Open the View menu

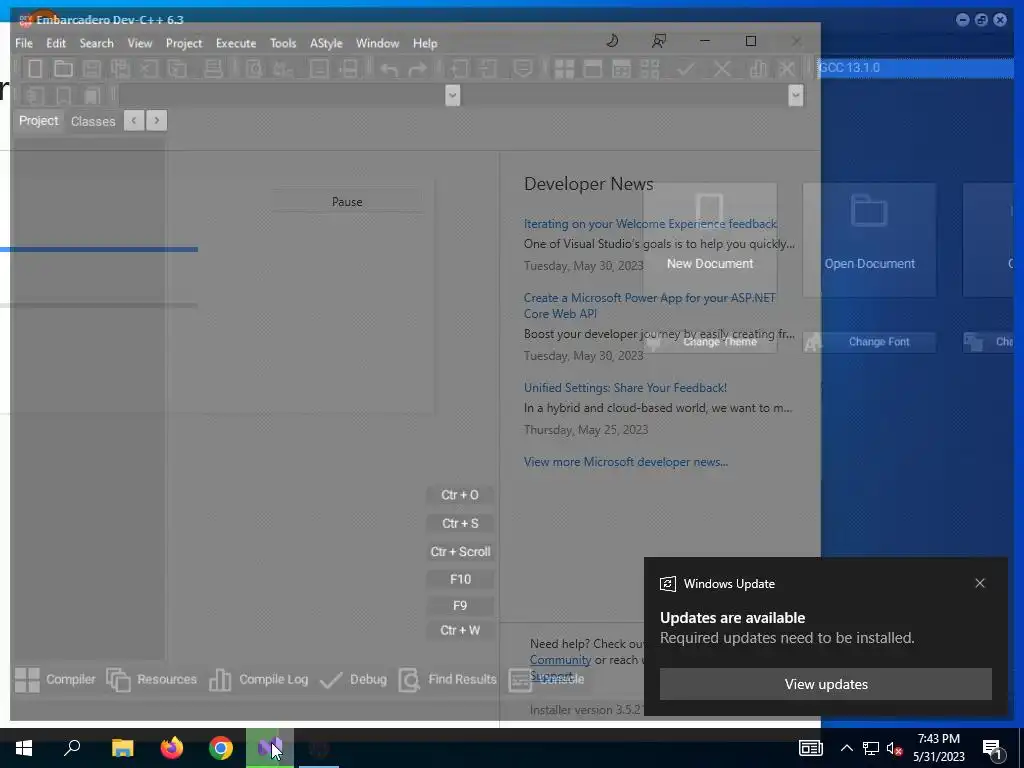[x=140, y=43]
